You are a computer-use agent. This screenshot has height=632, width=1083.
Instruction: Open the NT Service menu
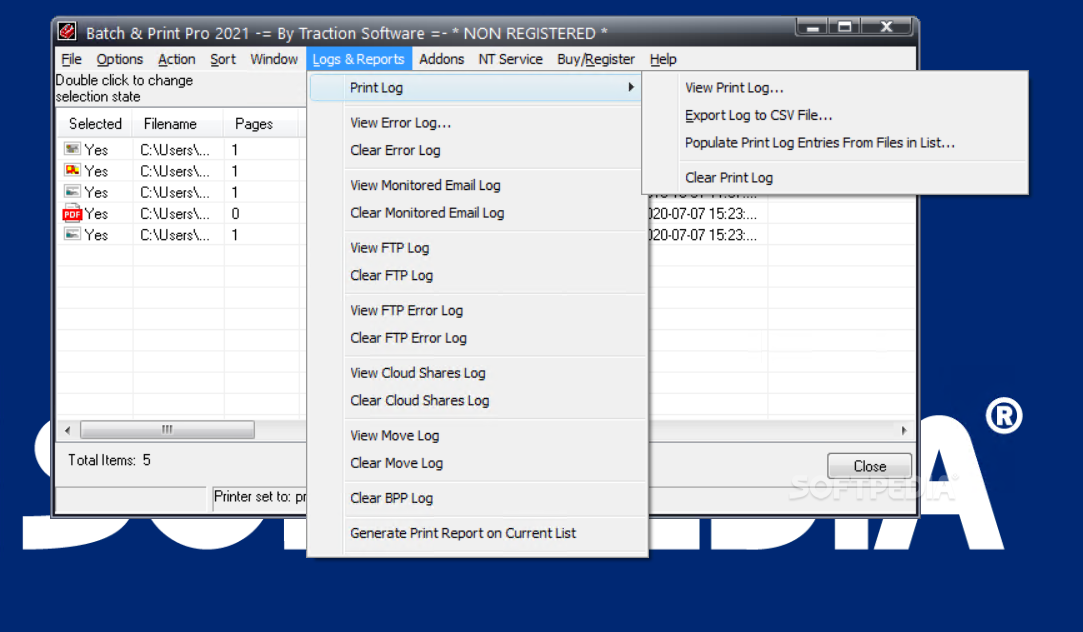[x=510, y=59]
